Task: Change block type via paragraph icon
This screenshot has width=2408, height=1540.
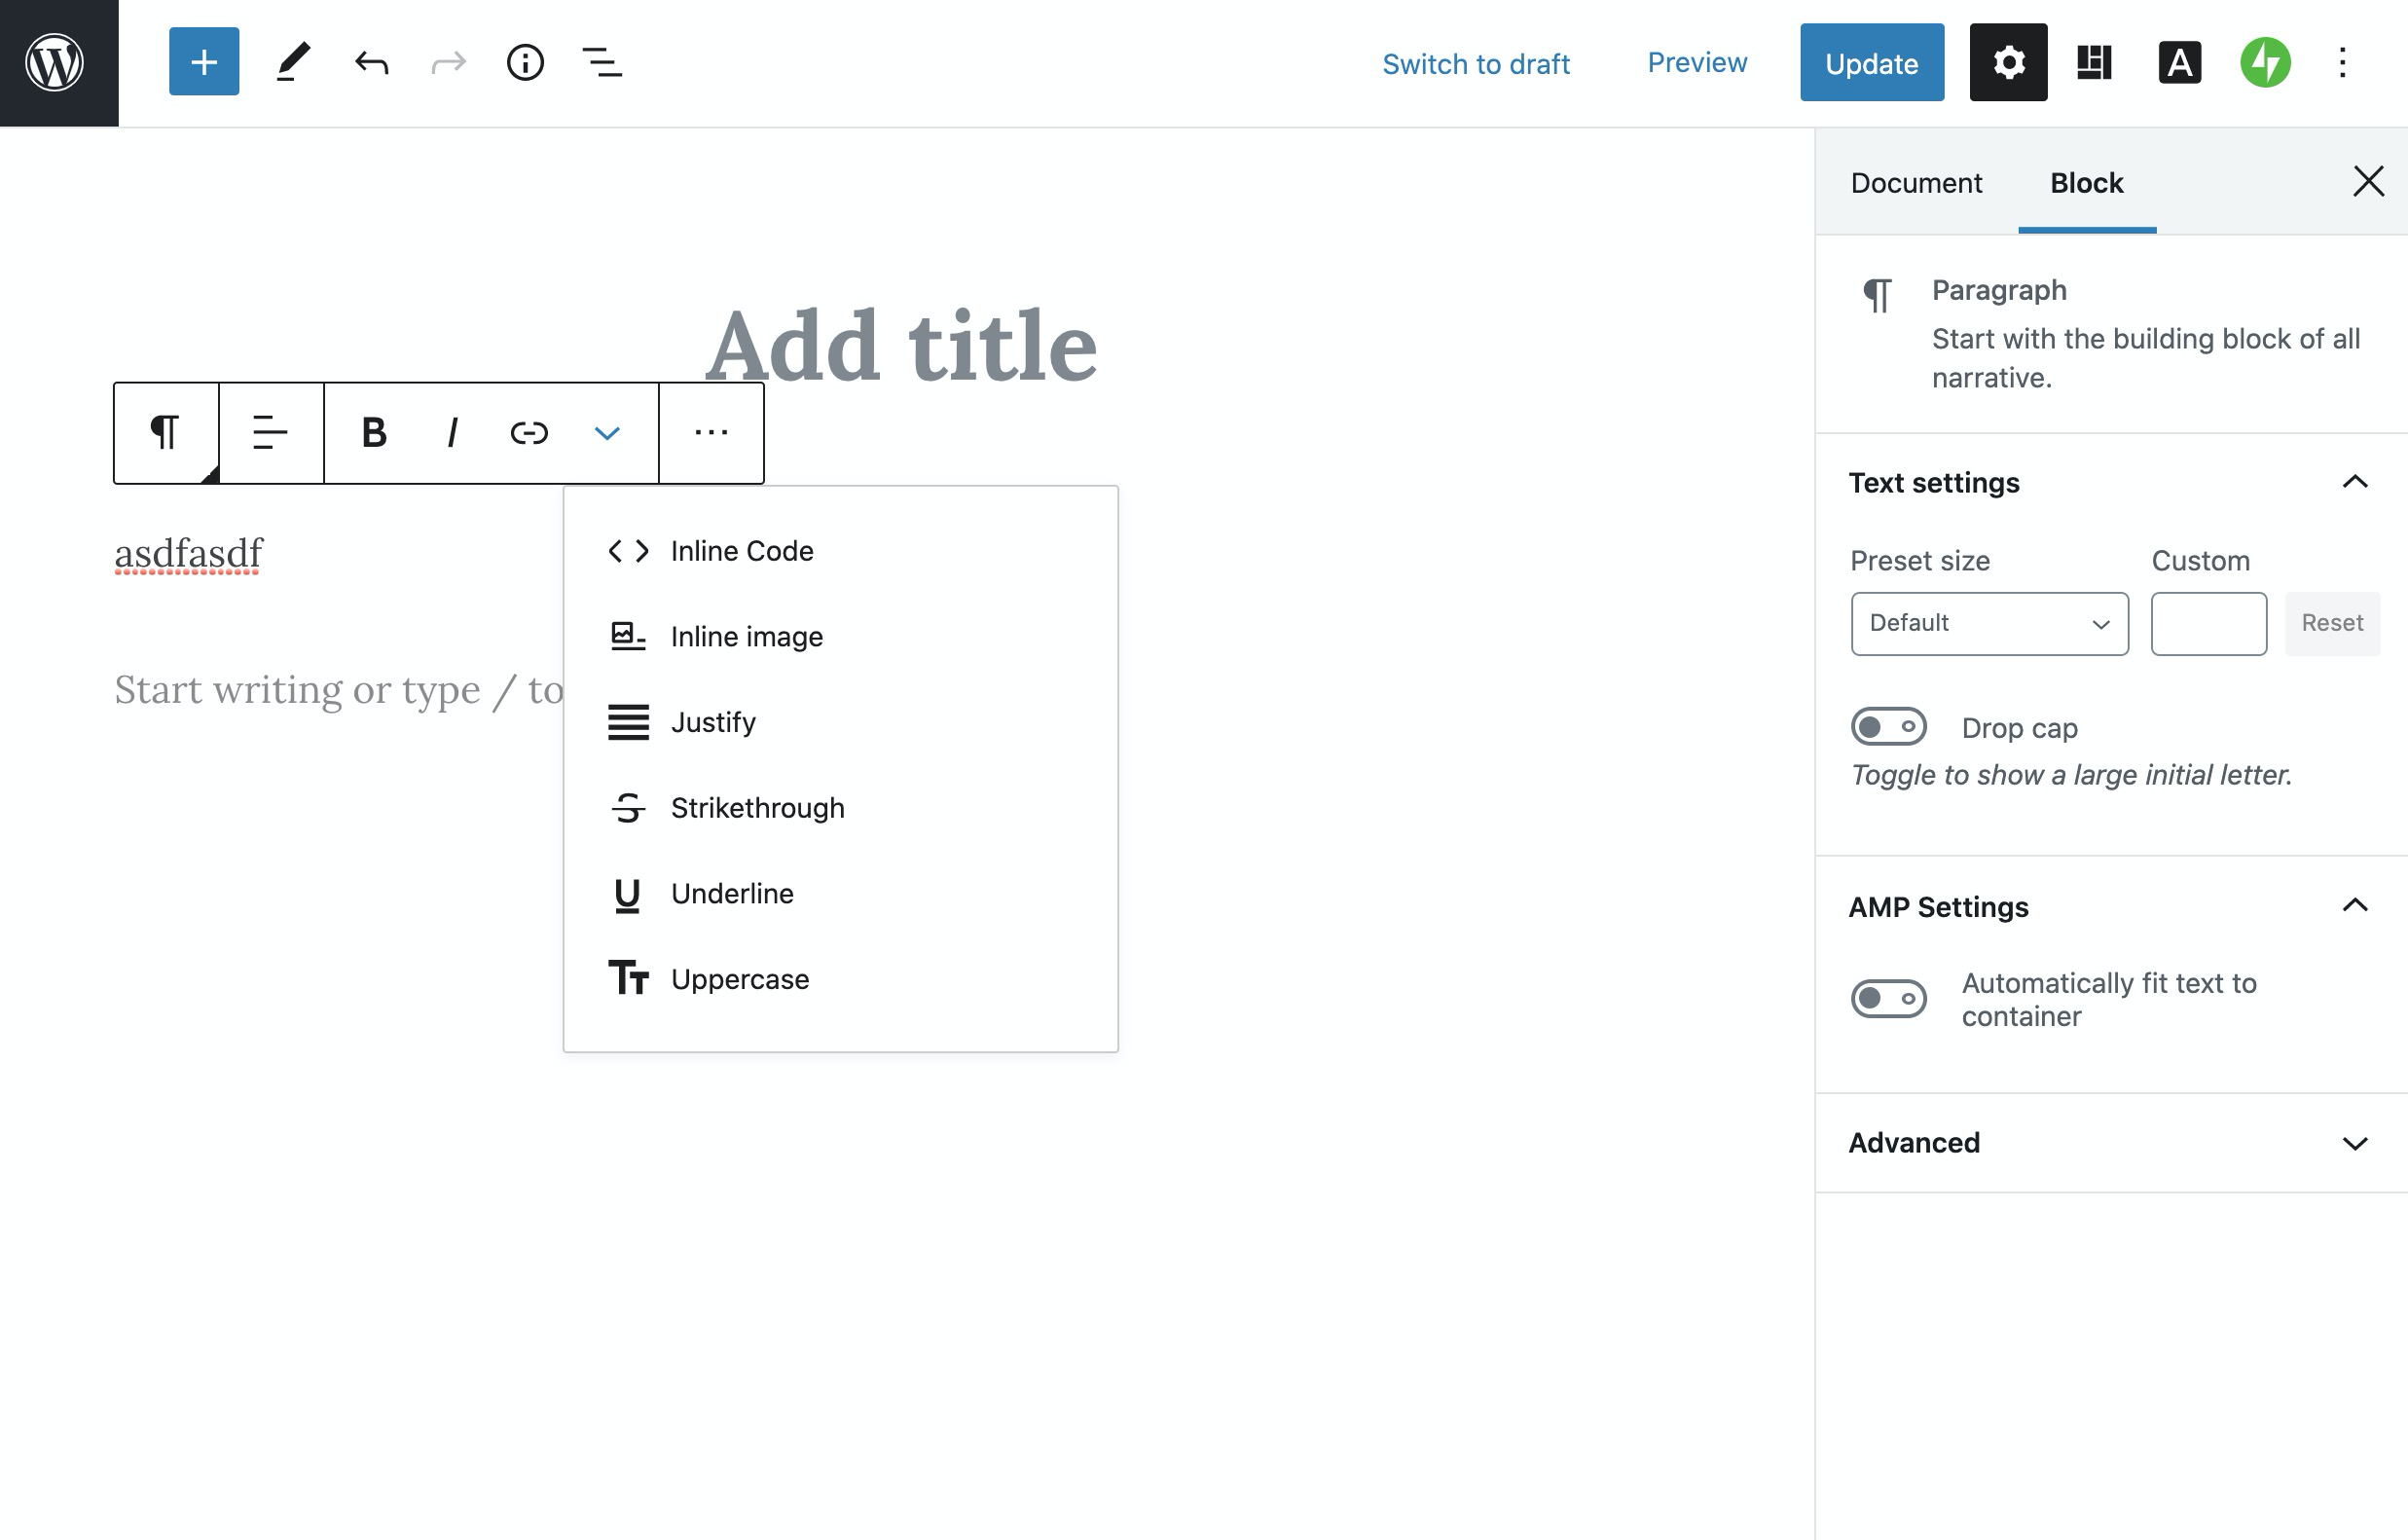Action: point(165,433)
